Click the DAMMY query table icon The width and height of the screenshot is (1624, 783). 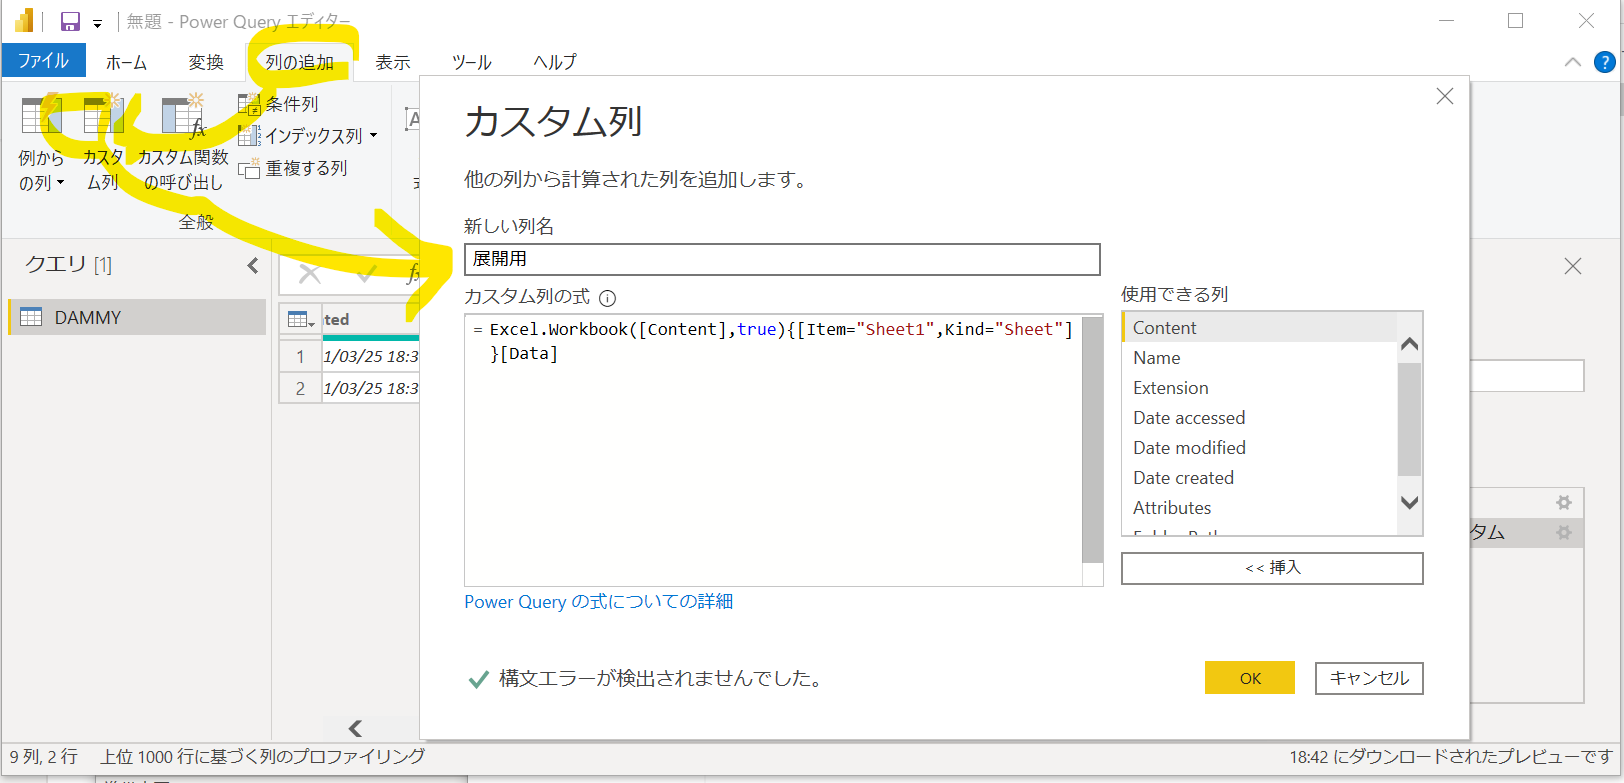pyautogui.click(x=31, y=317)
